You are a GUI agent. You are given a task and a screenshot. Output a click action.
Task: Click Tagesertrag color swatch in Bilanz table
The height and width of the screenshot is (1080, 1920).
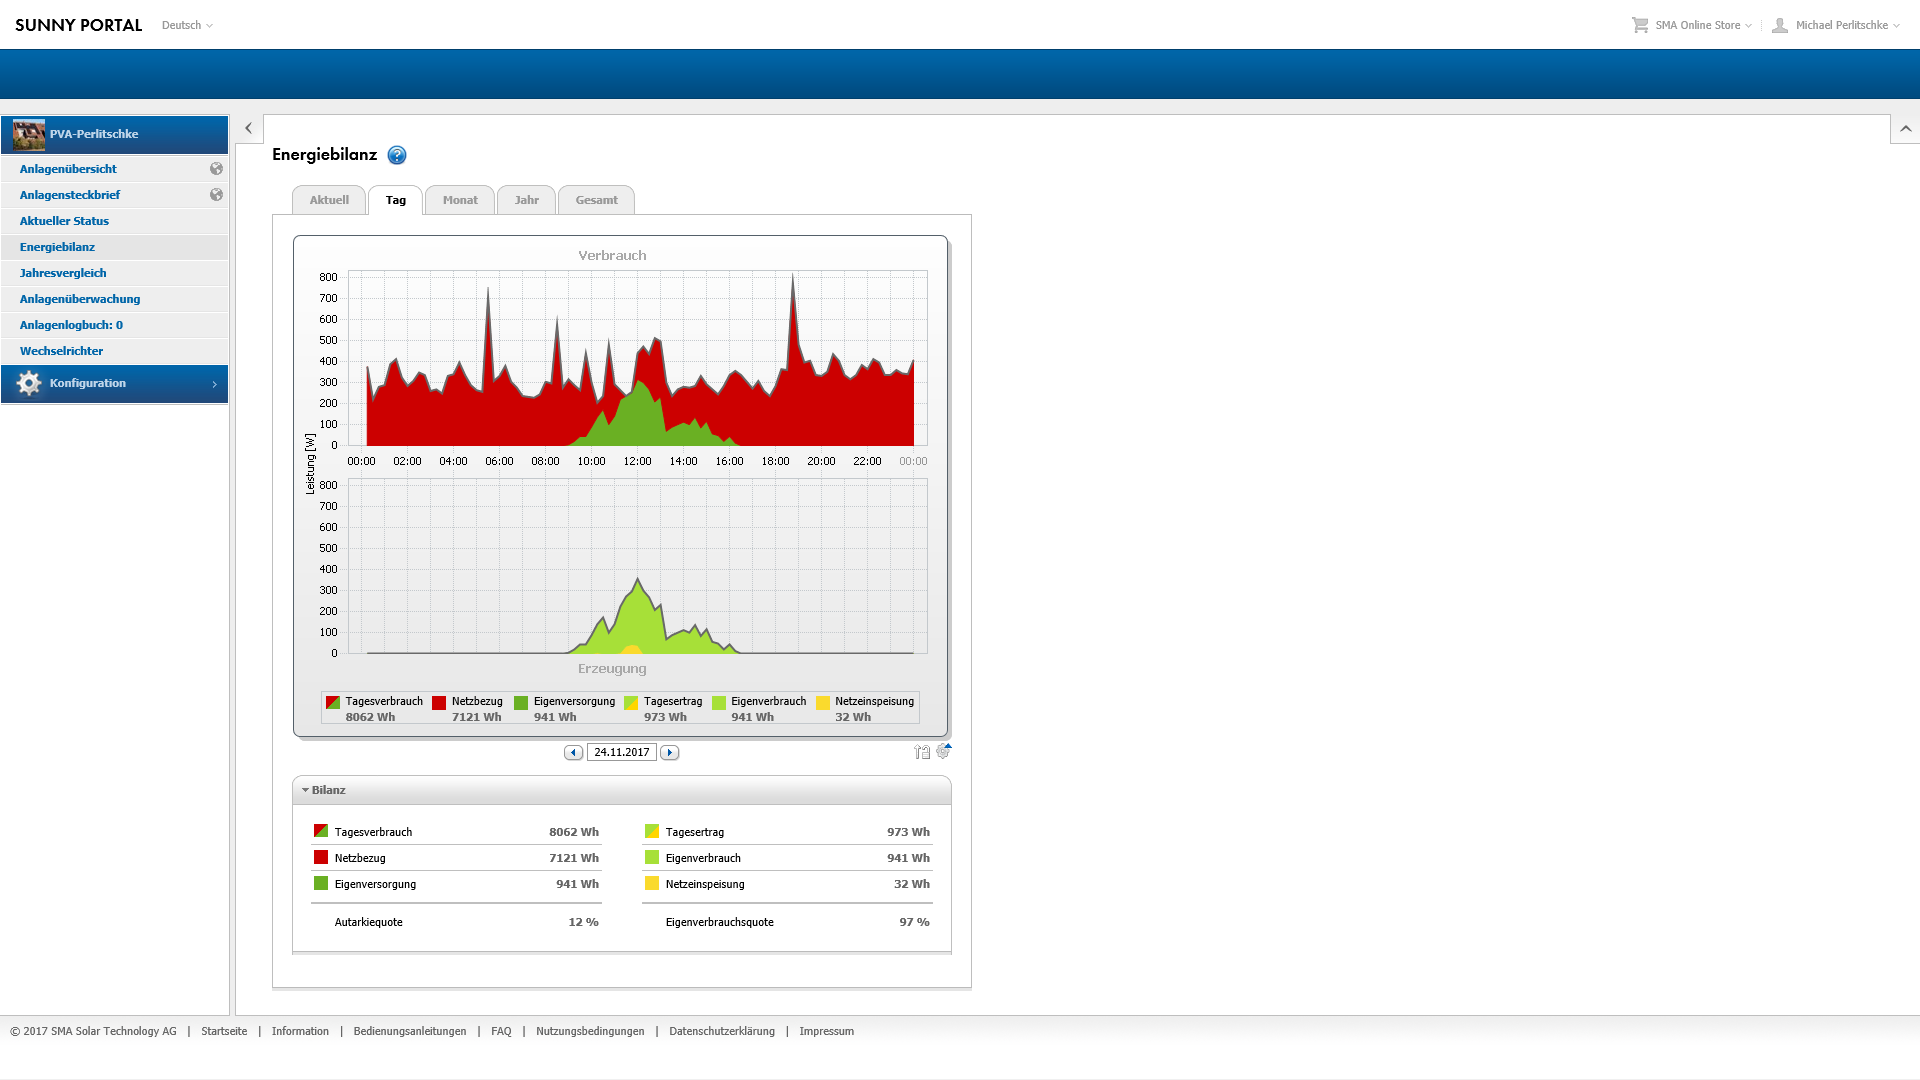(652, 831)
